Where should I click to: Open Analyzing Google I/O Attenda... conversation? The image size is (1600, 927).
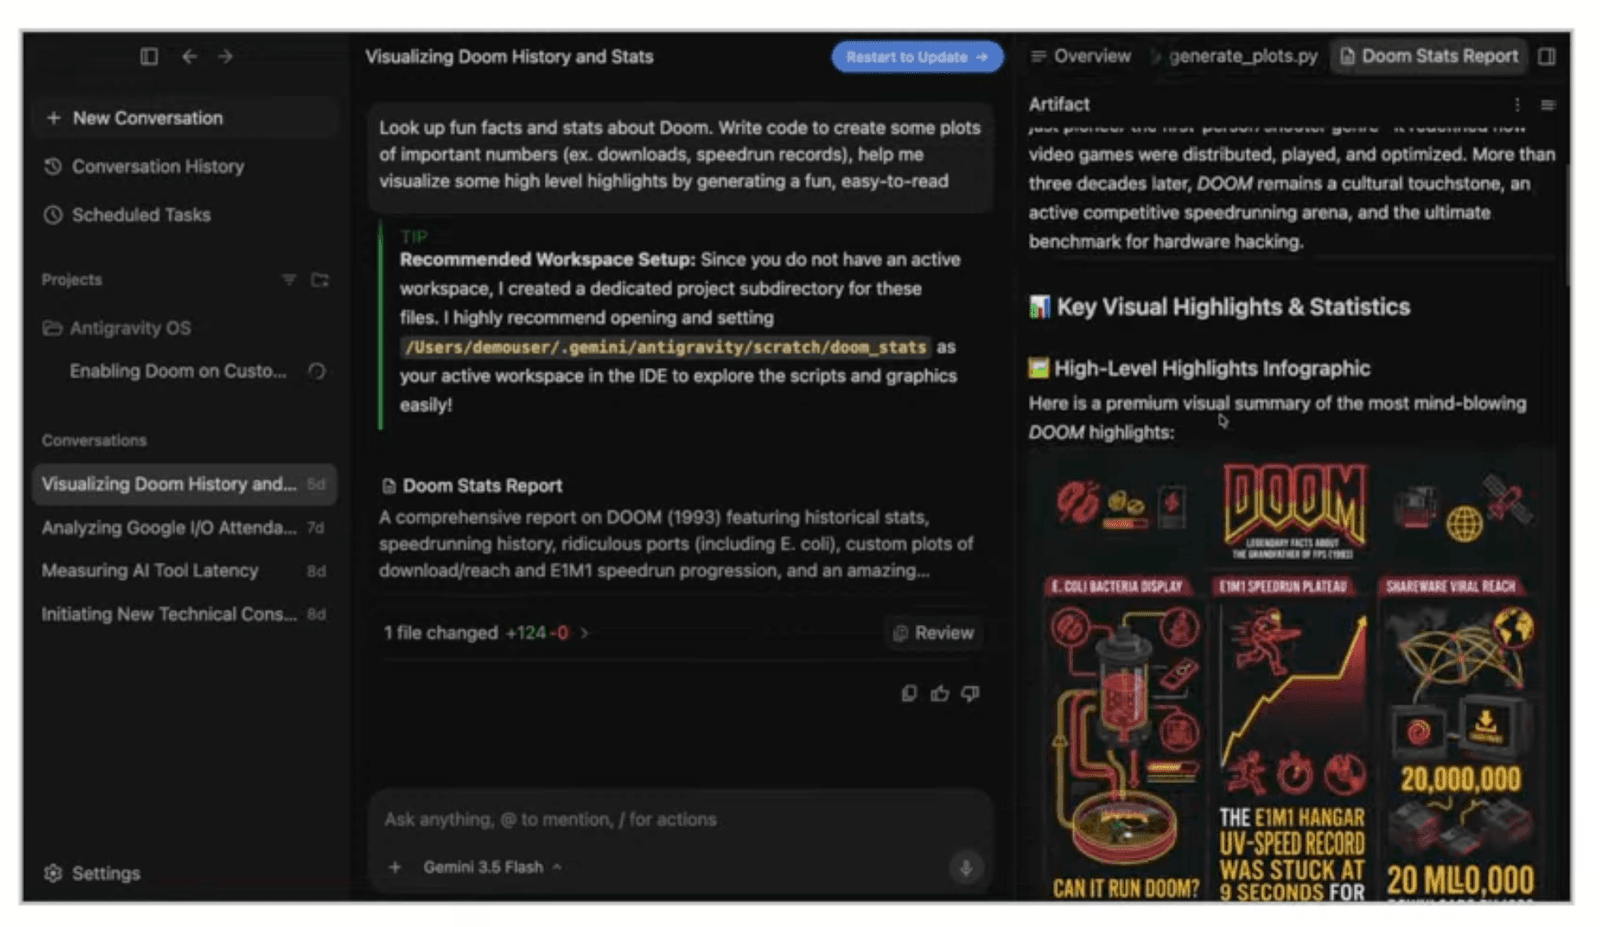[x=185, y=528]
